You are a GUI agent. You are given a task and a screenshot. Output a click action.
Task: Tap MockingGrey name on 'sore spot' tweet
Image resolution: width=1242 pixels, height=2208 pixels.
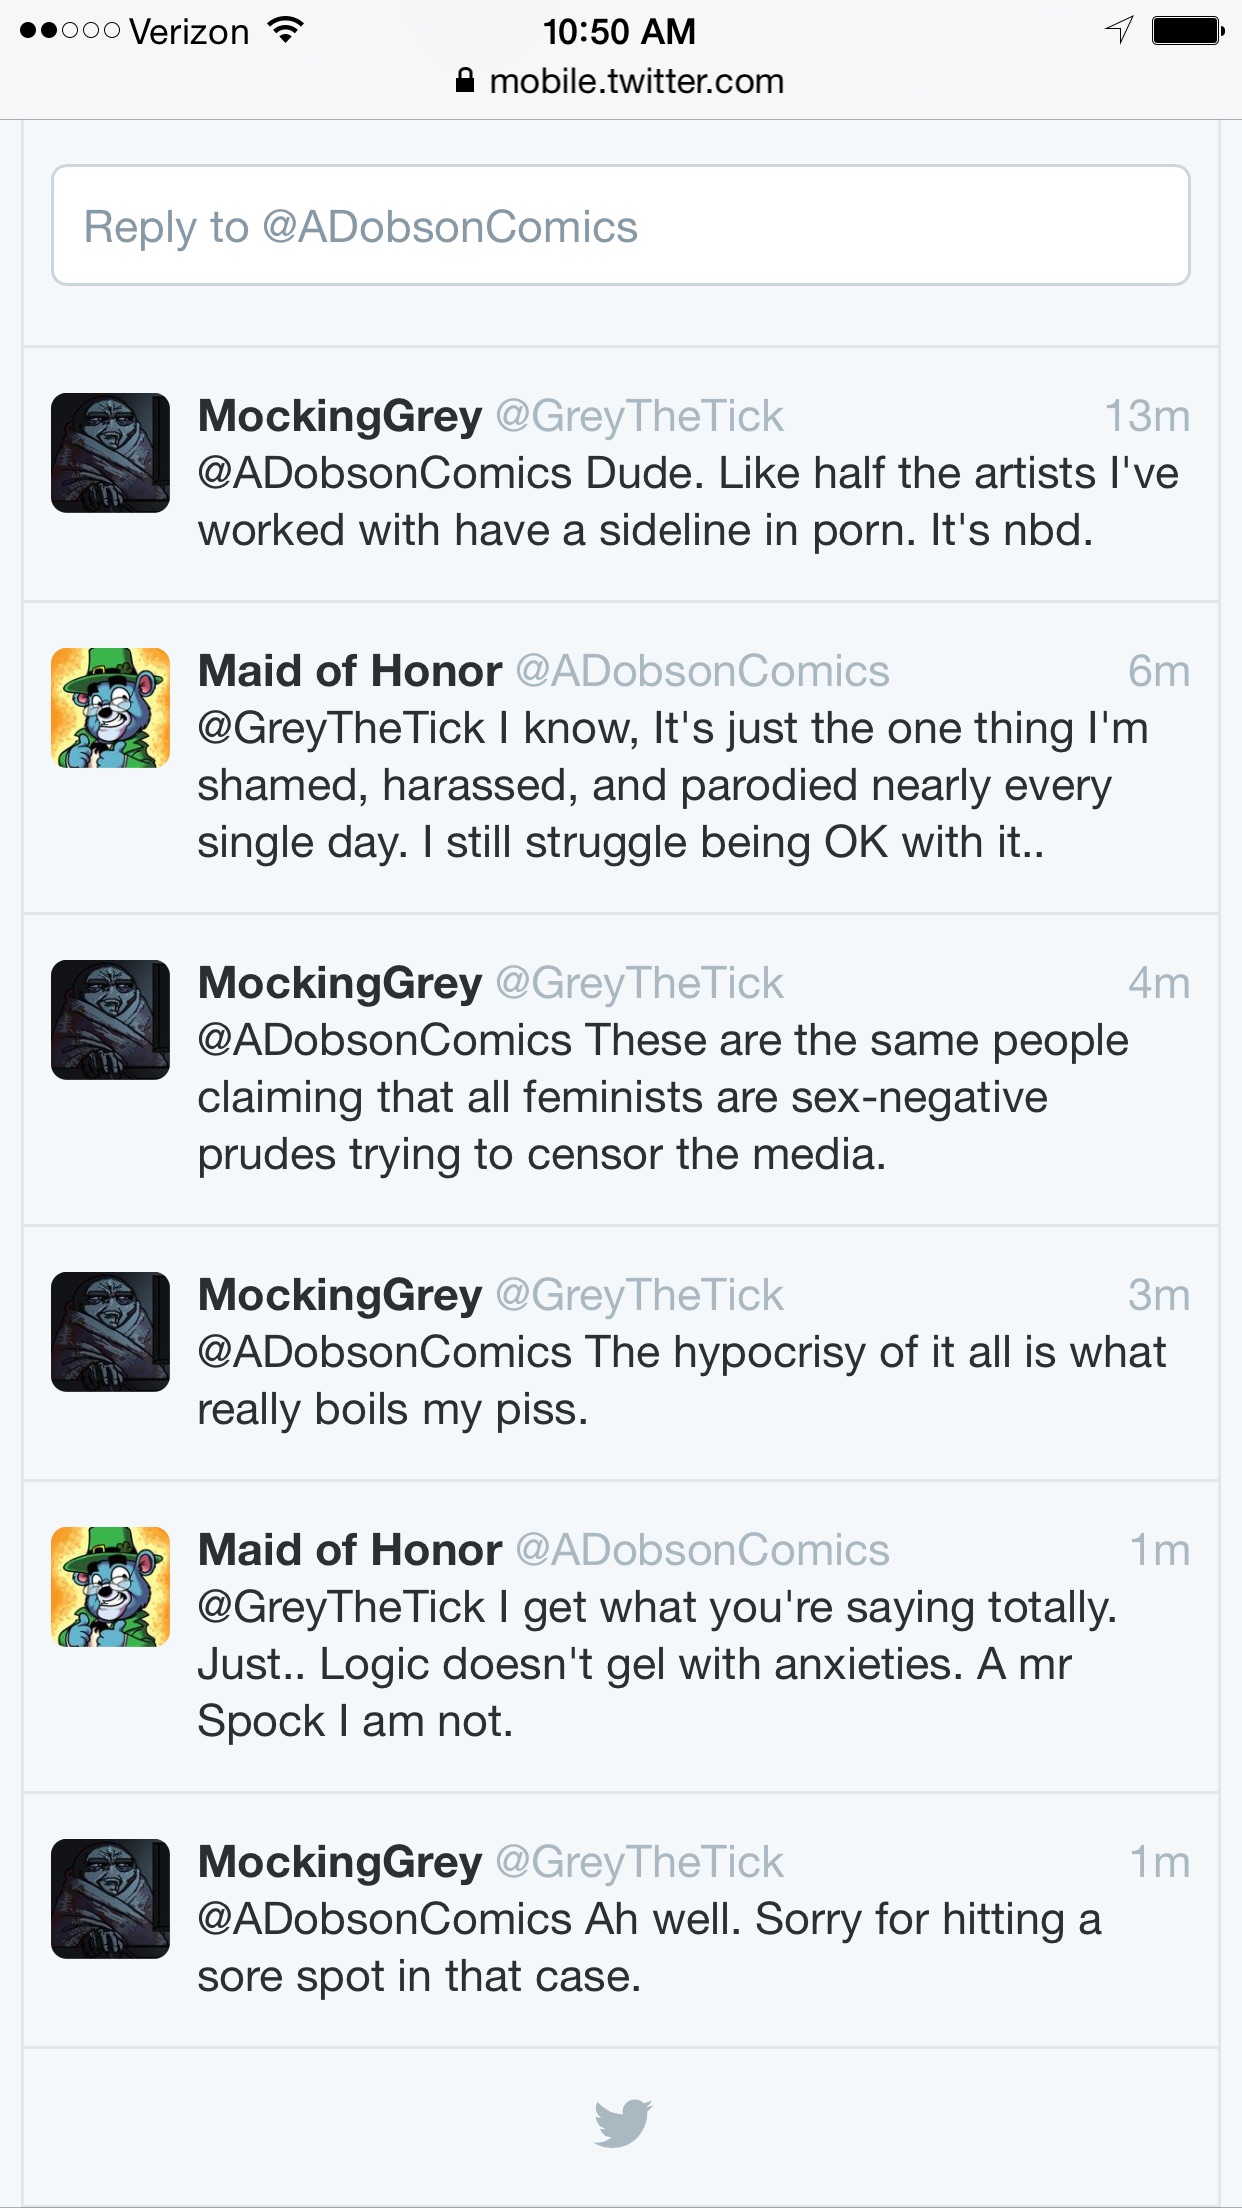[x=340, y=1862]
